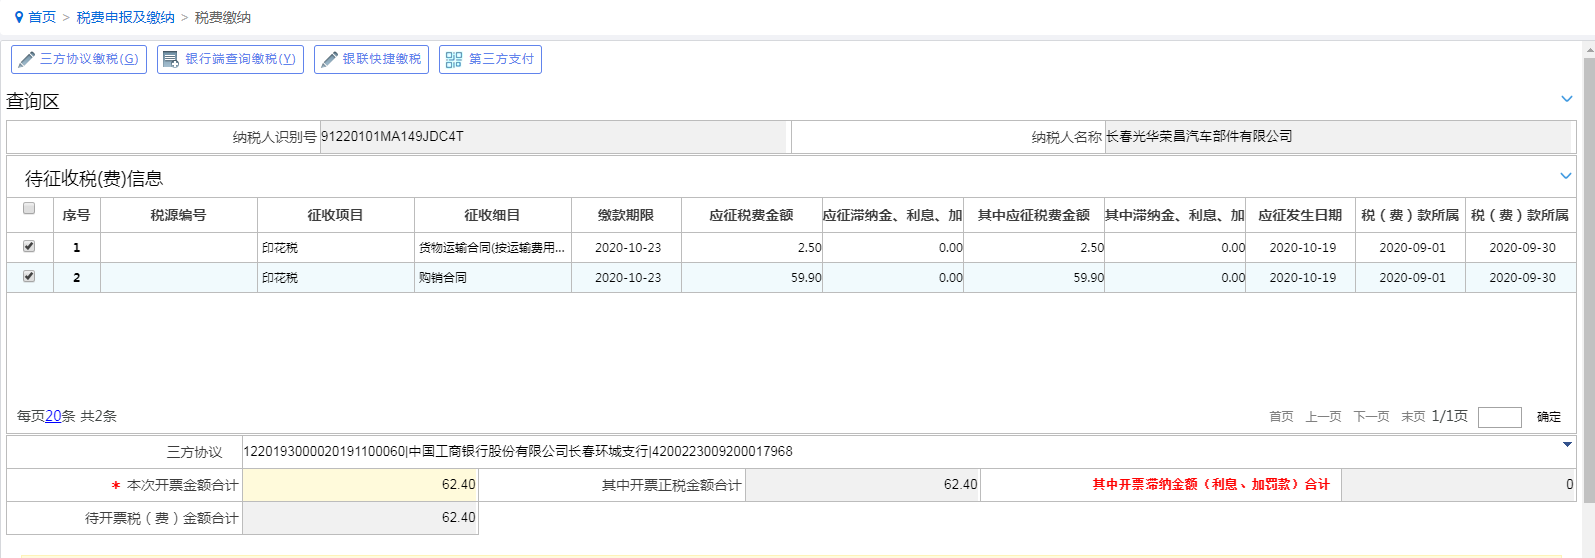The height and width of the screenshot is (558, 1595).
Task: Click the page number input box
Action: click(1500, 417)
